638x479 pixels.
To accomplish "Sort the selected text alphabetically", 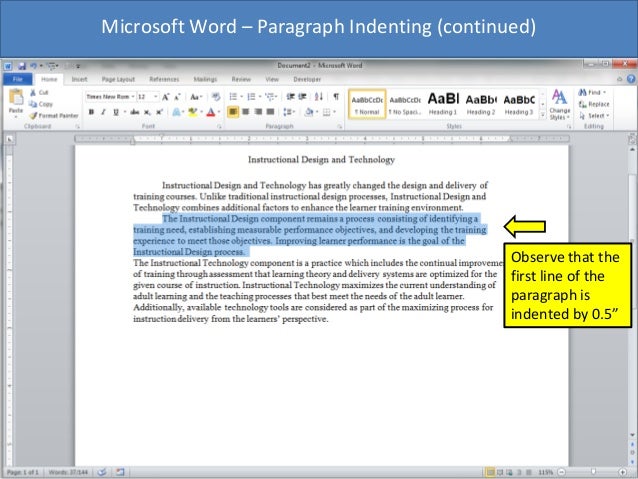I will [319, 97].
